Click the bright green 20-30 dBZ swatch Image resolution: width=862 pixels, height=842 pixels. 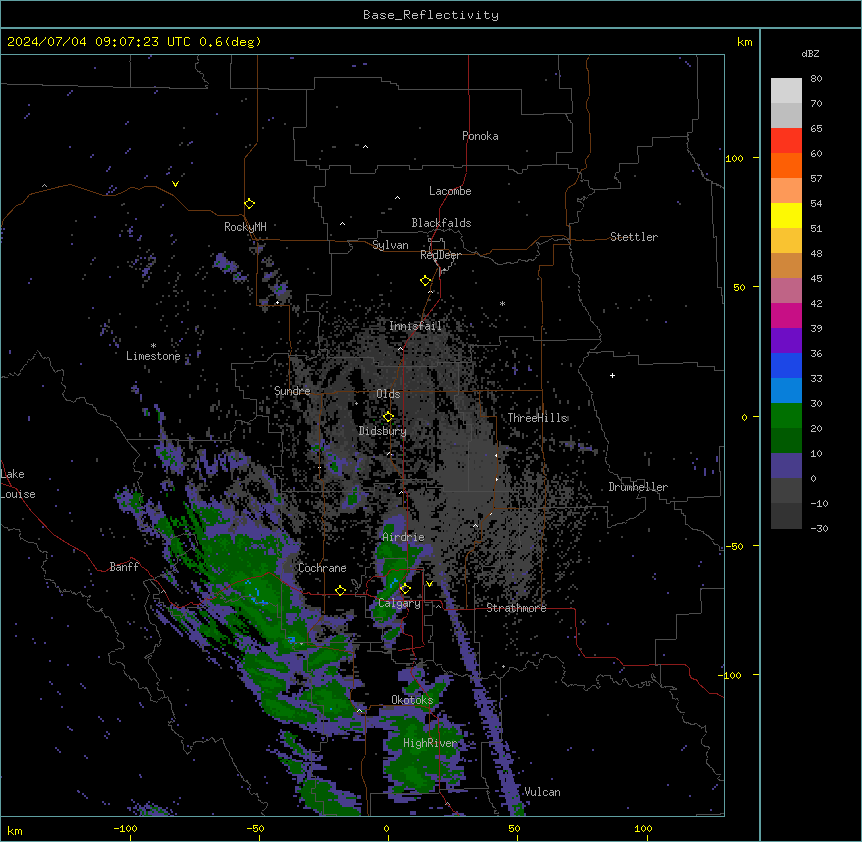(x=786, y=416)
